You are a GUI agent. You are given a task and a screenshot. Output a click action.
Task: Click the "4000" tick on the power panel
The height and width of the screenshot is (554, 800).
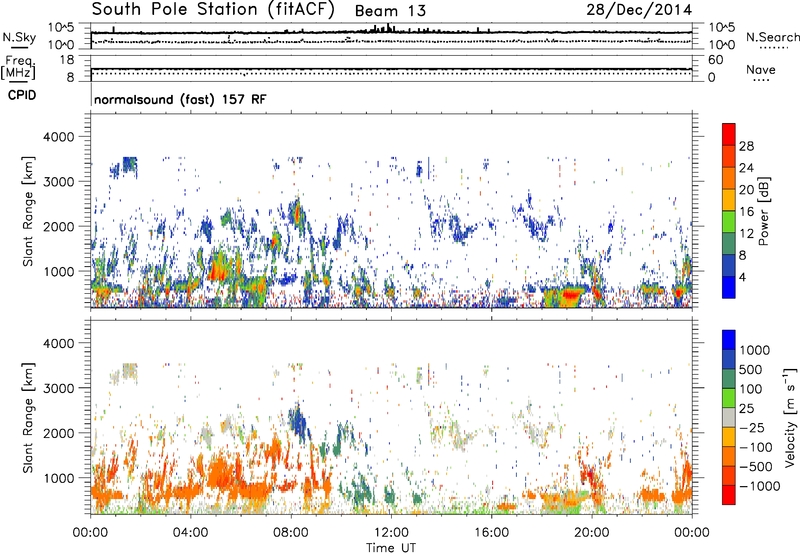coord(58,137)
